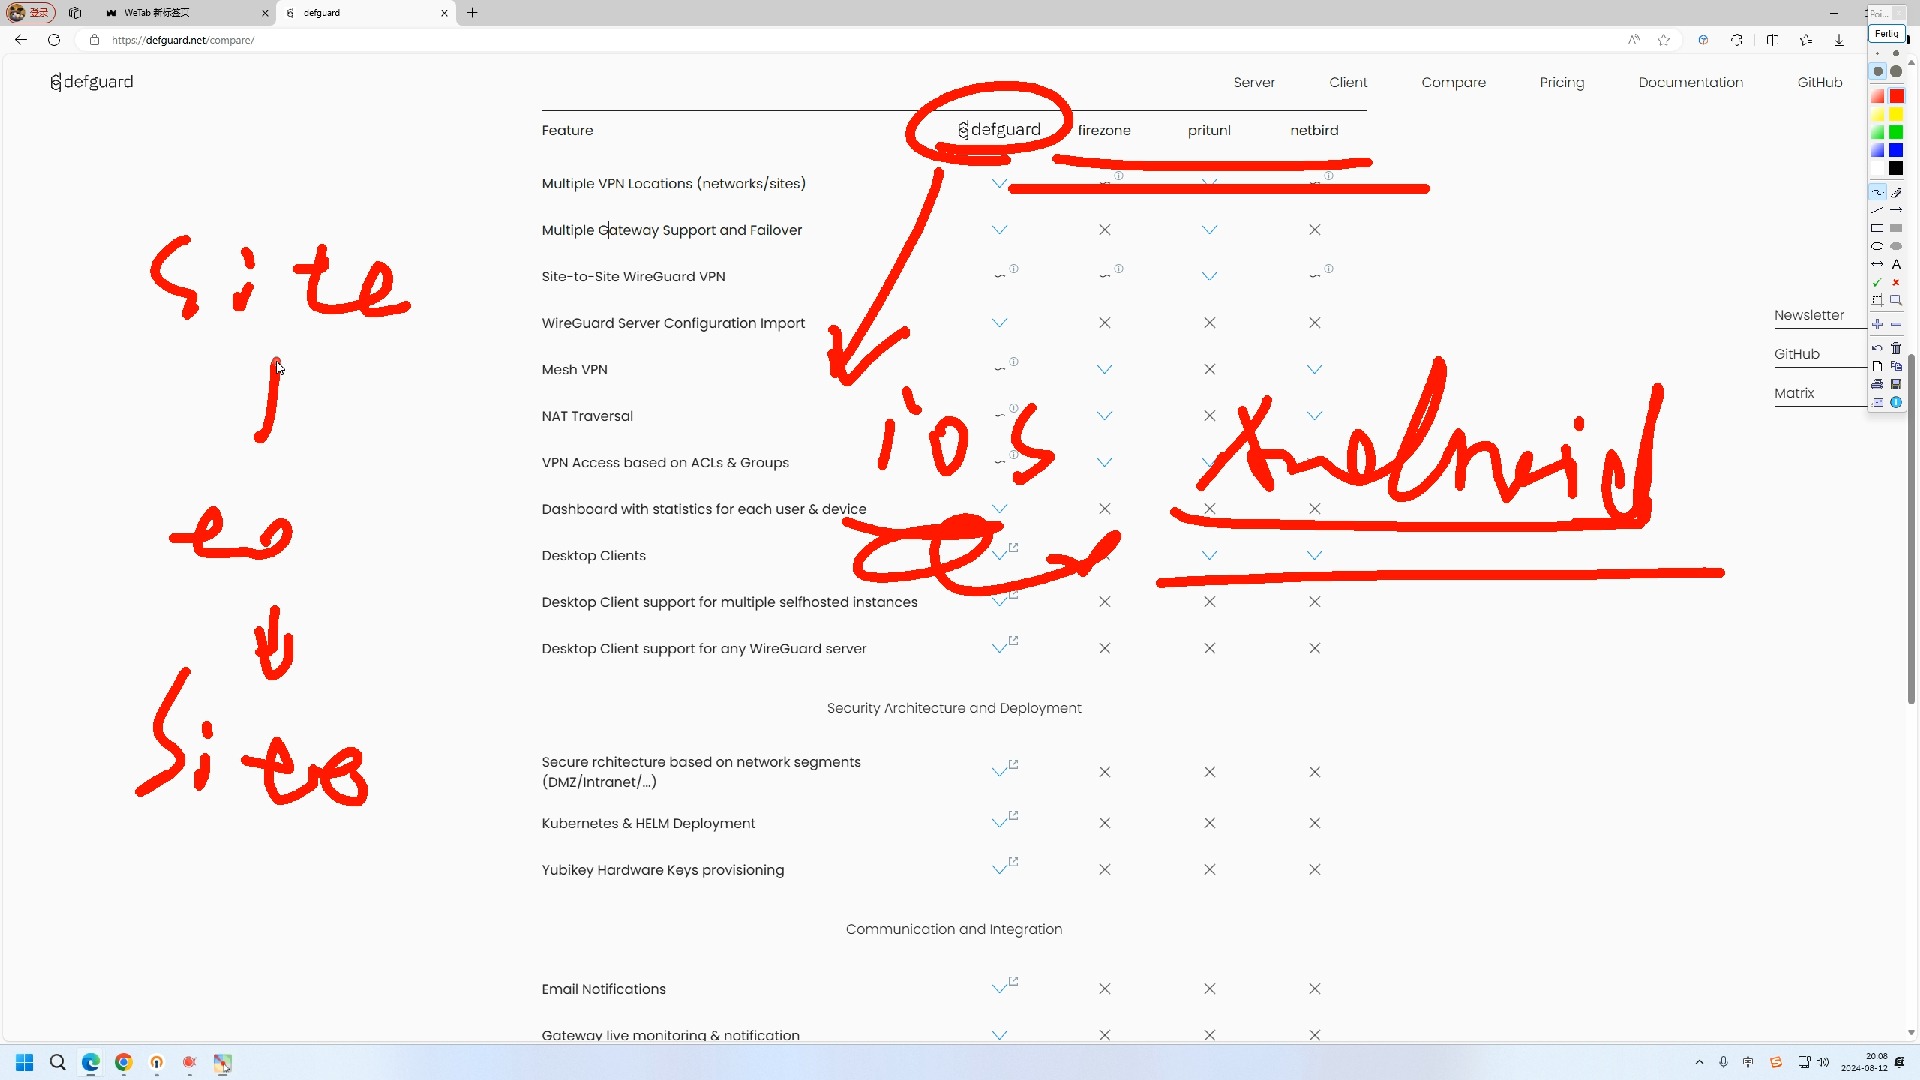Select the text 'A' annotation tool
Viewport: 1920px width, 1080px height.
tap(1896, 265)
